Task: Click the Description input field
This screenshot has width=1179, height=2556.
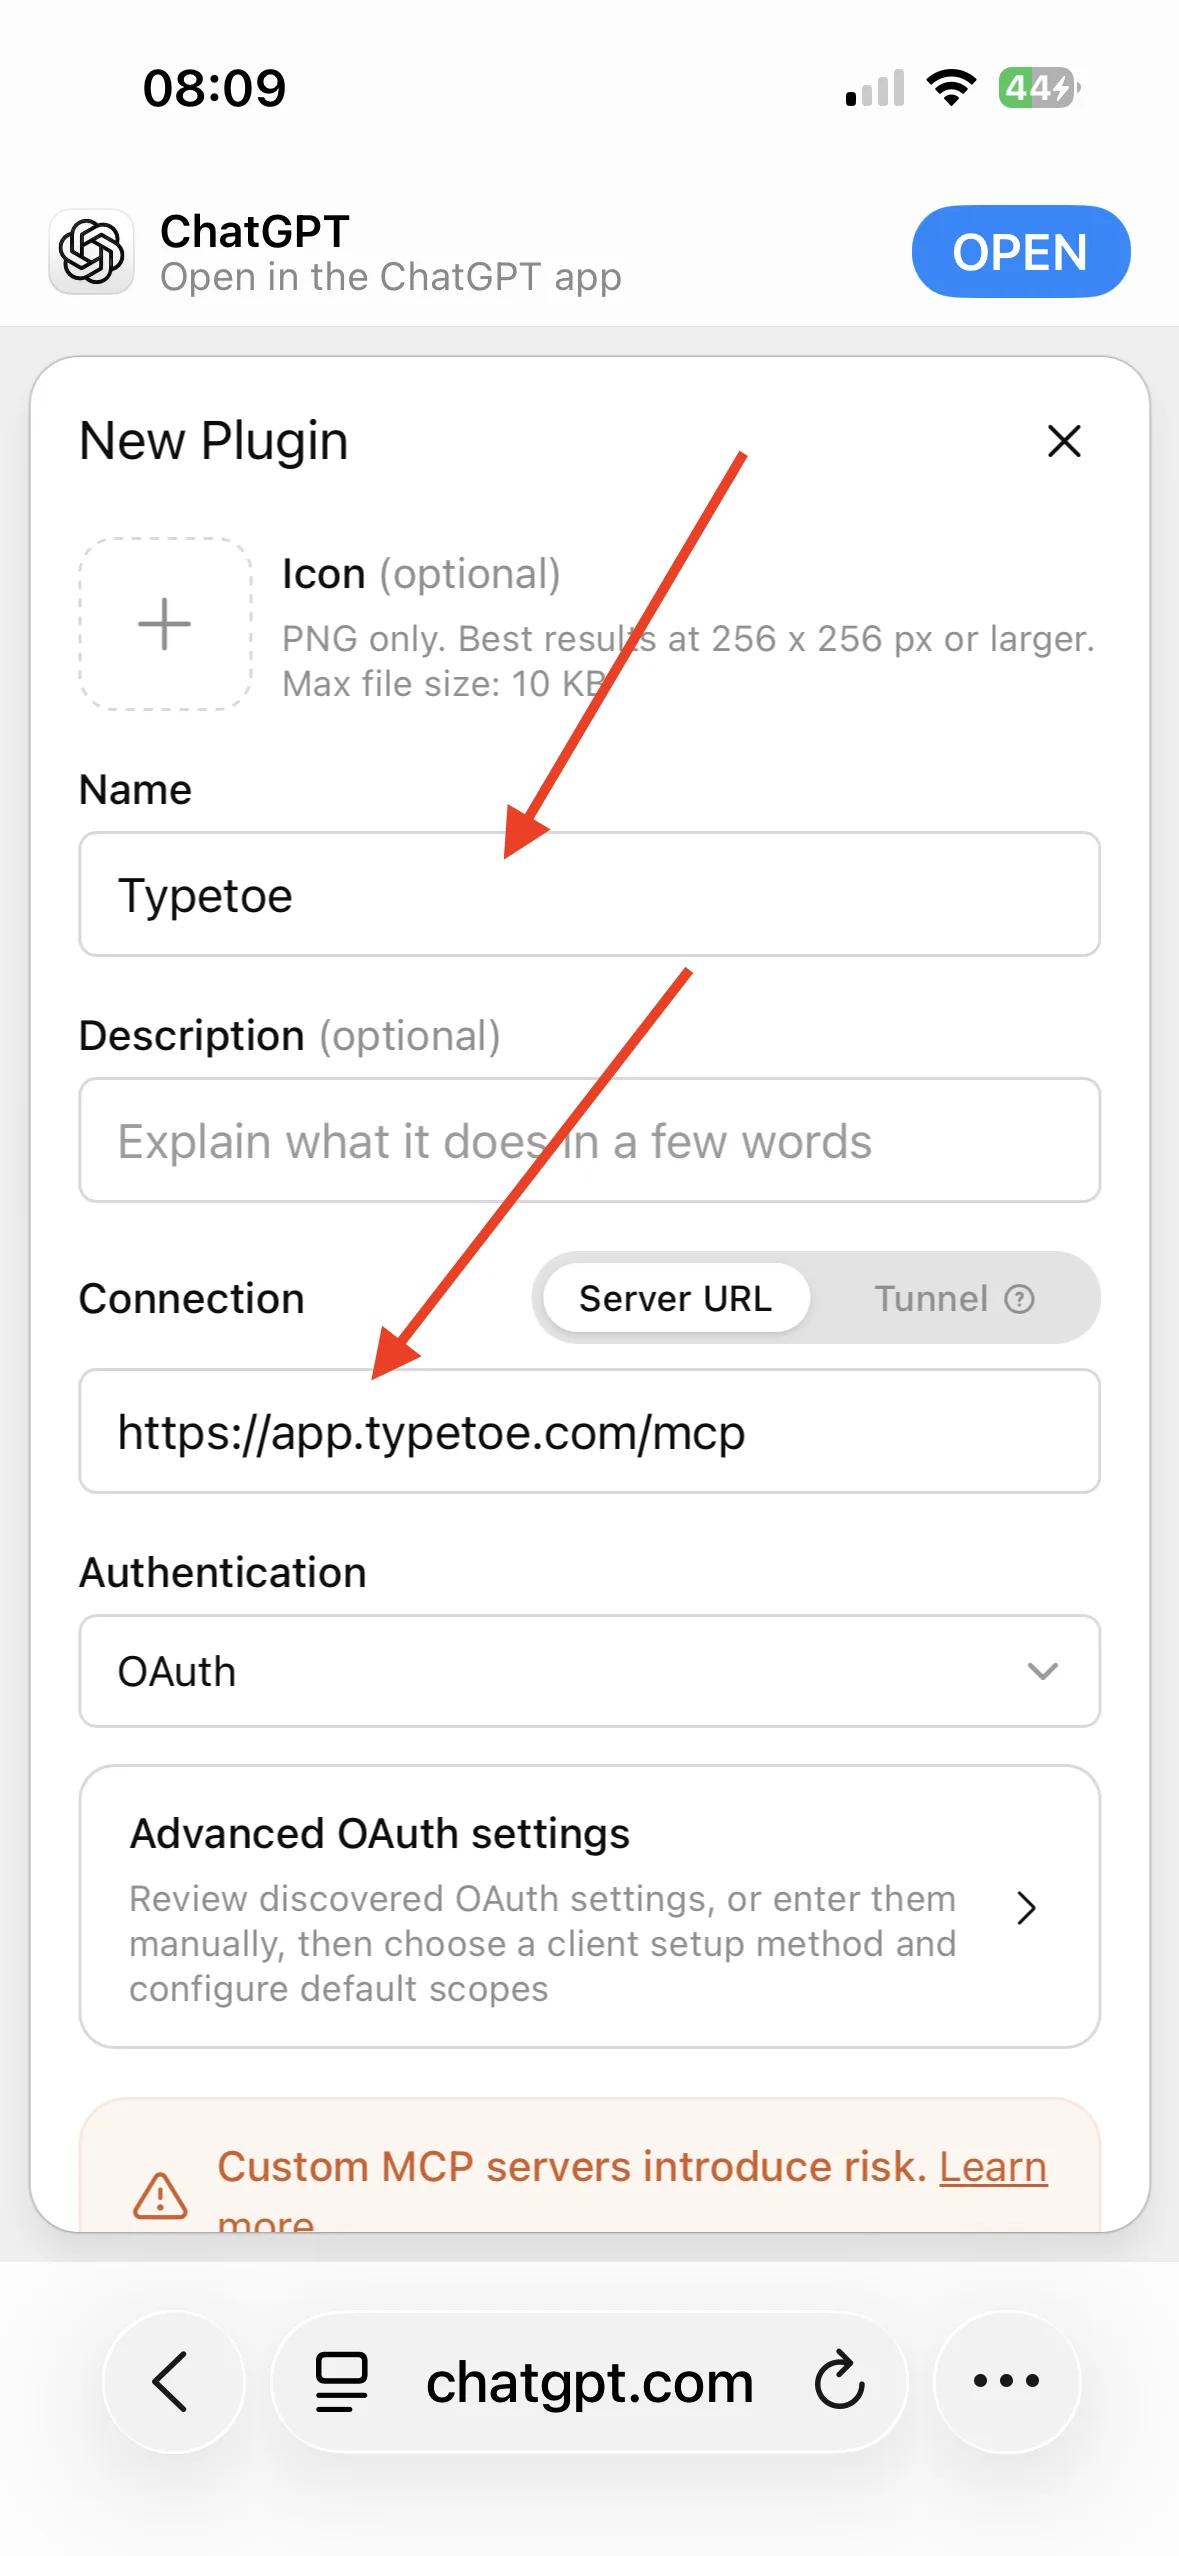Action: pos(590,1140)
